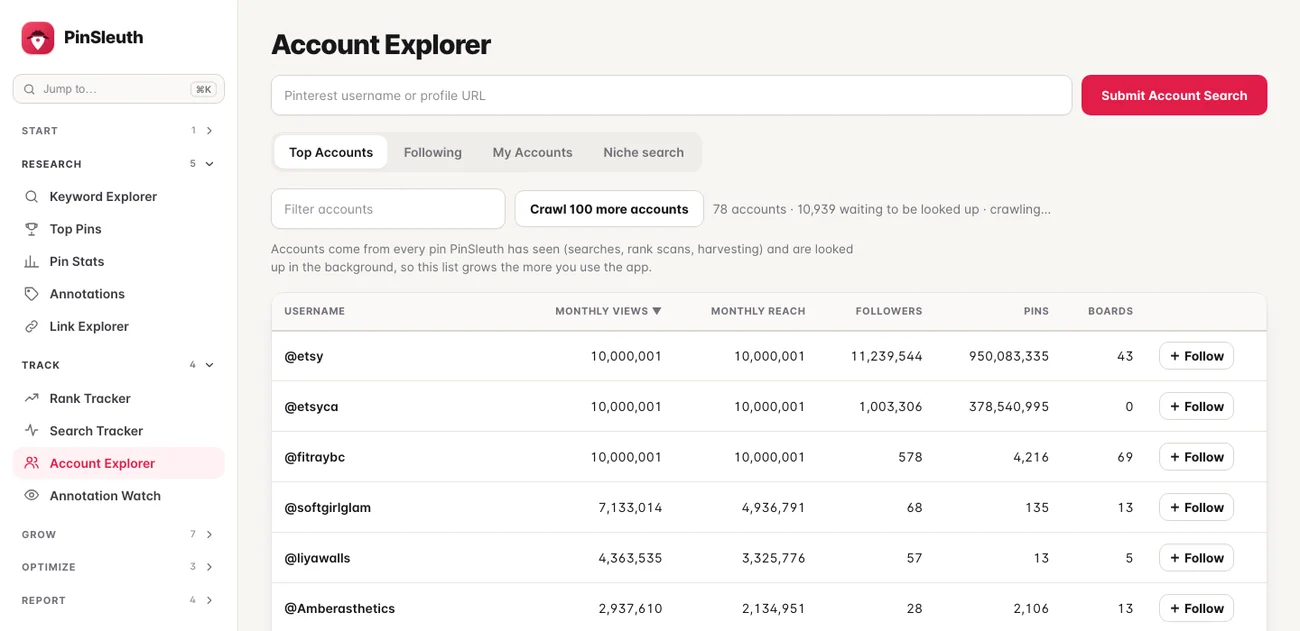Click the Username column header

[x=315, y=311]
